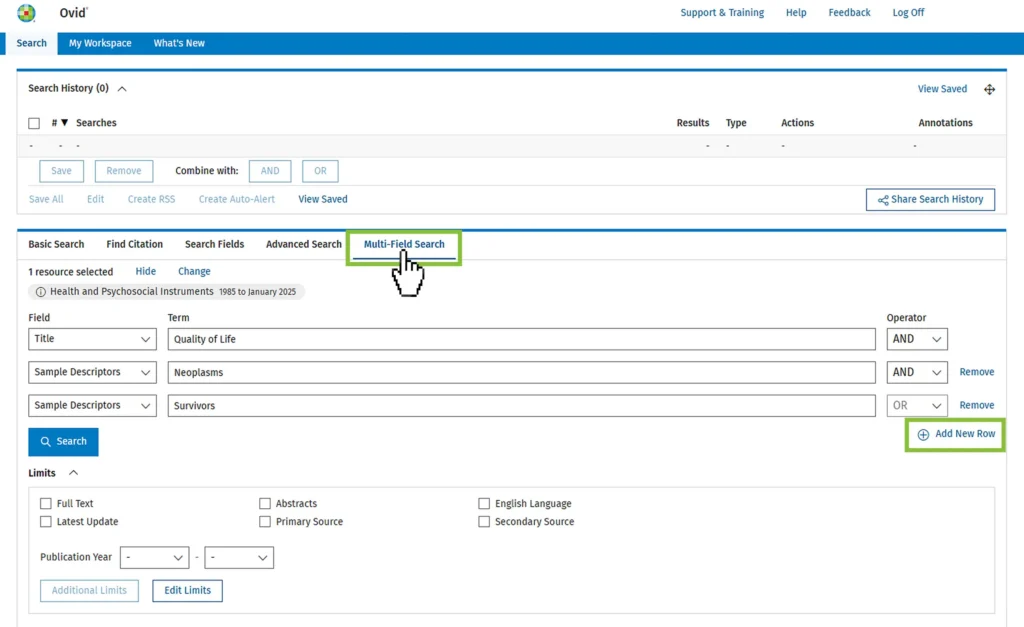Open the Publication Year start dropdown
This screenshot has width=1024, height=627.
click(155, 558)
